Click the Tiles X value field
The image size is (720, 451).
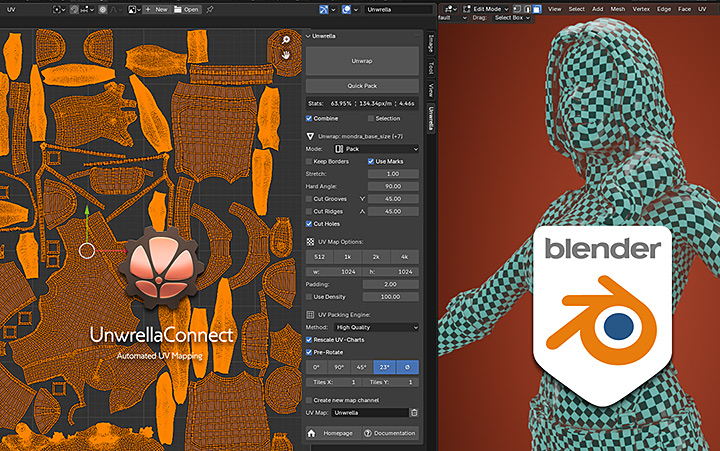(x=334, y=382)
